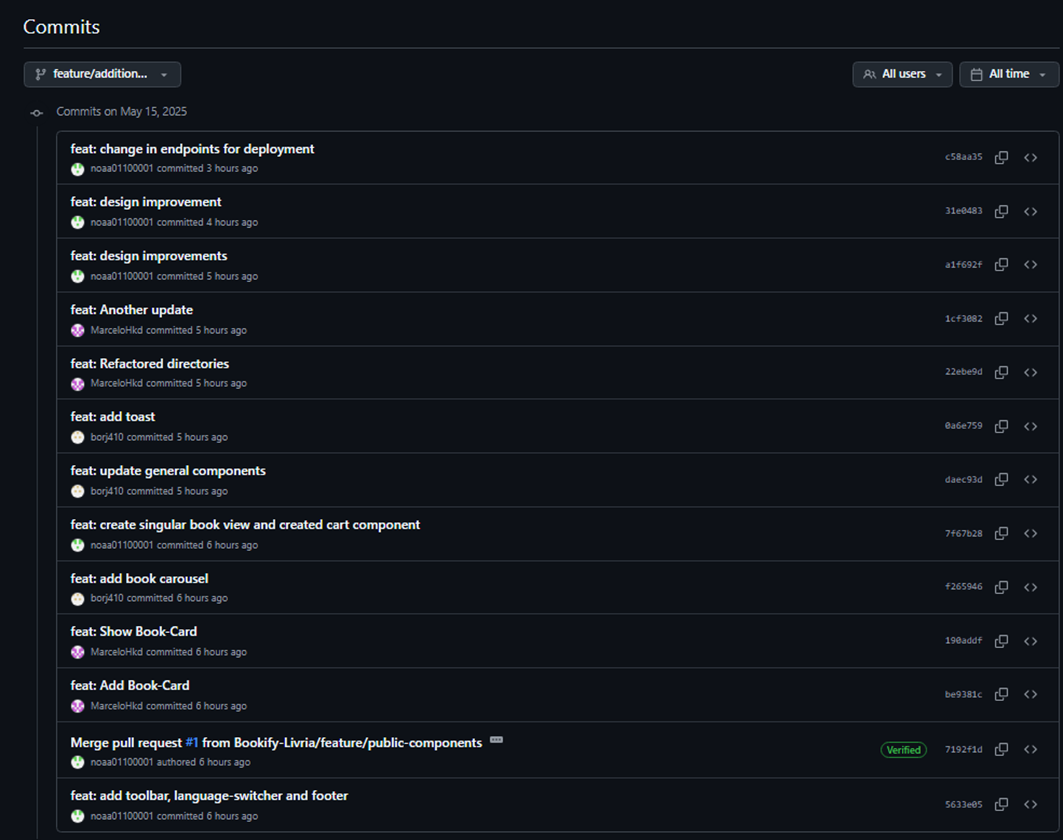This screenshot has width=1063, height=840.
Task: Browse repository at commit 7192f1d
Action: point(1030,749)
